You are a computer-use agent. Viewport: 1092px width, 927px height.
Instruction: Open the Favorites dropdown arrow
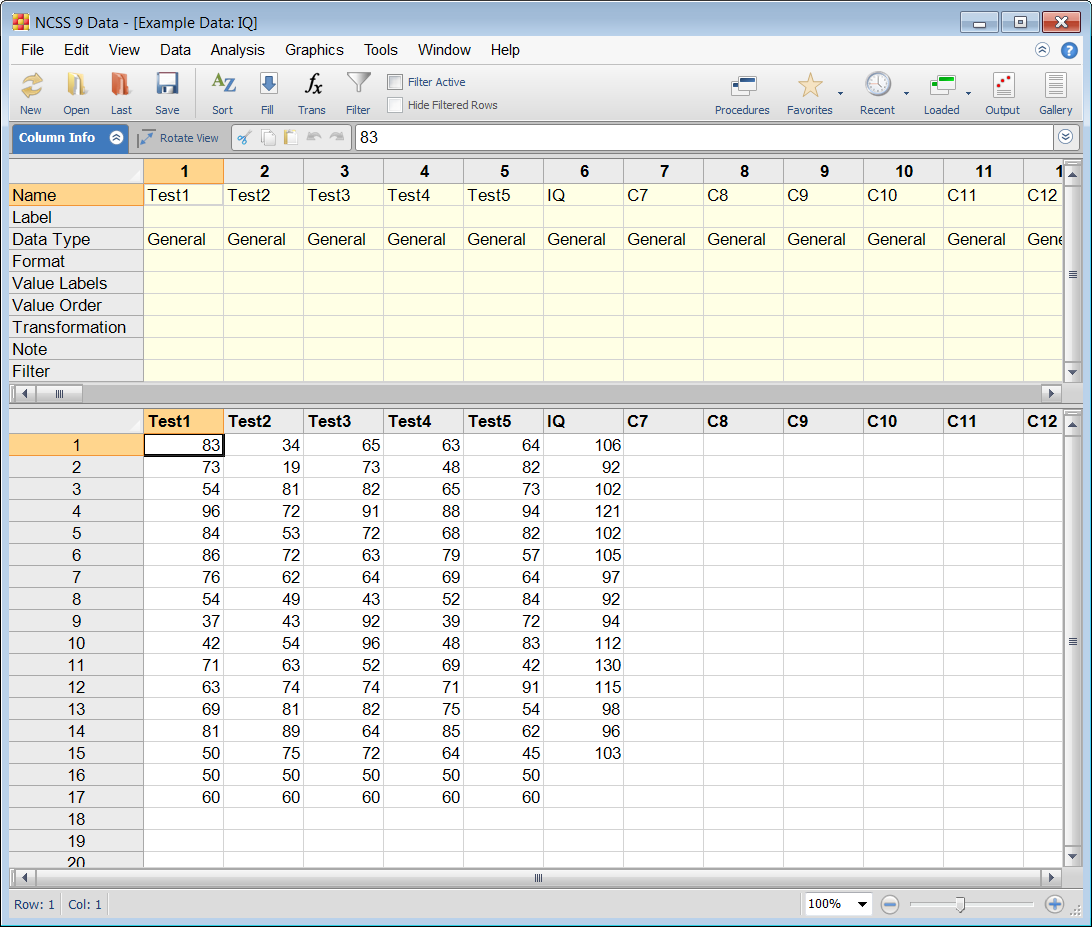click(841, 93)
